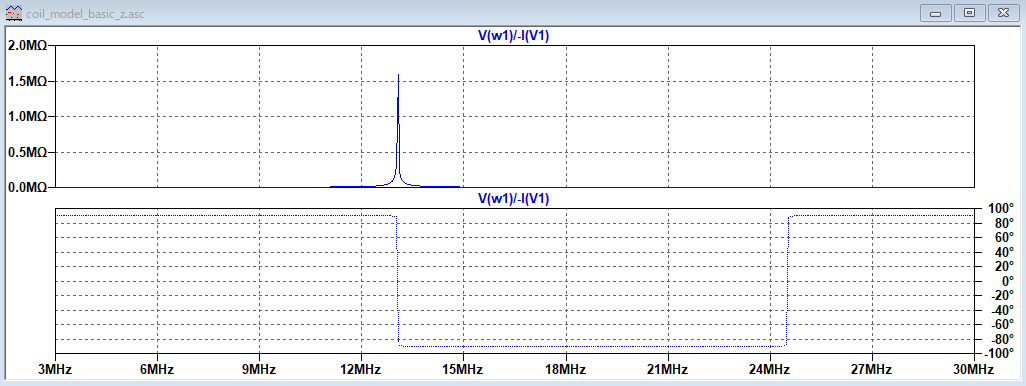1026x386 pixels.
Task: Click the 21MHz frequency axis label
Action: click(x=667, y=370)
